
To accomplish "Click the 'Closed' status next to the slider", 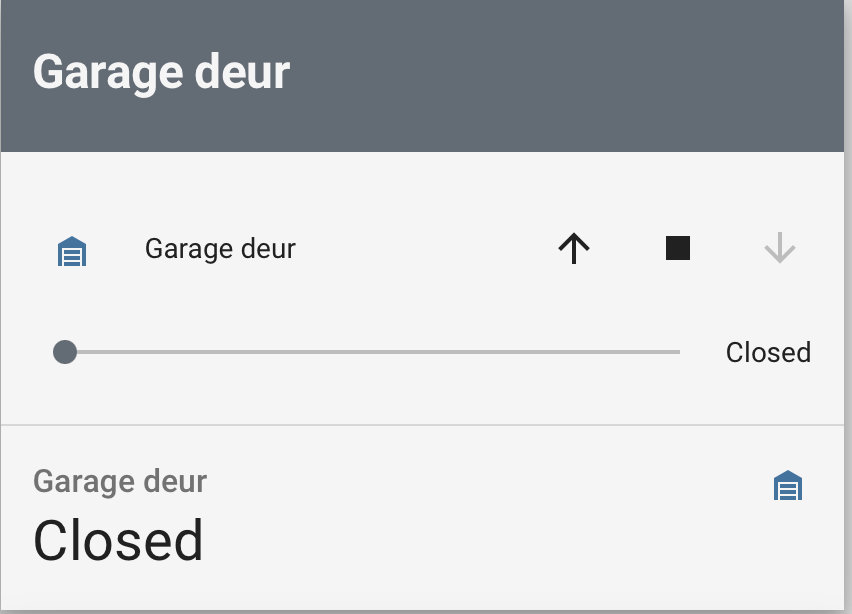I will 768,352.
